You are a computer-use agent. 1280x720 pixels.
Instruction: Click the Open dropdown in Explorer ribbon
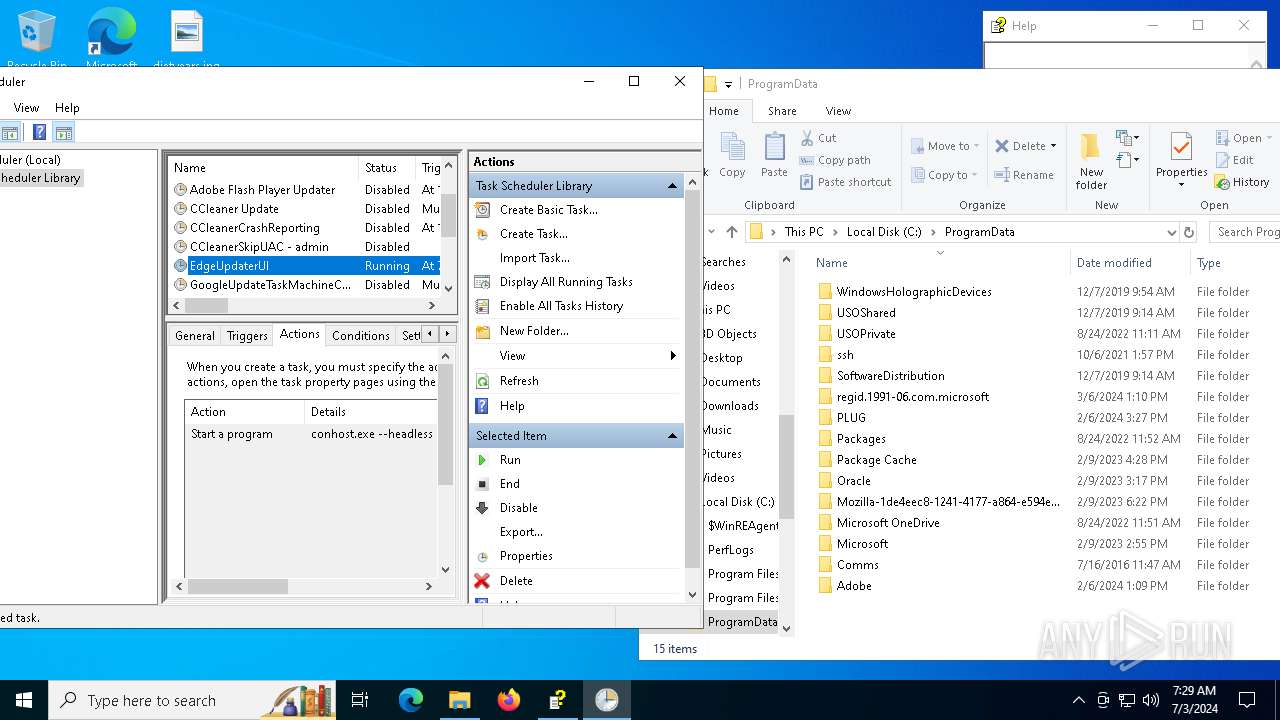pos(1243,138)
